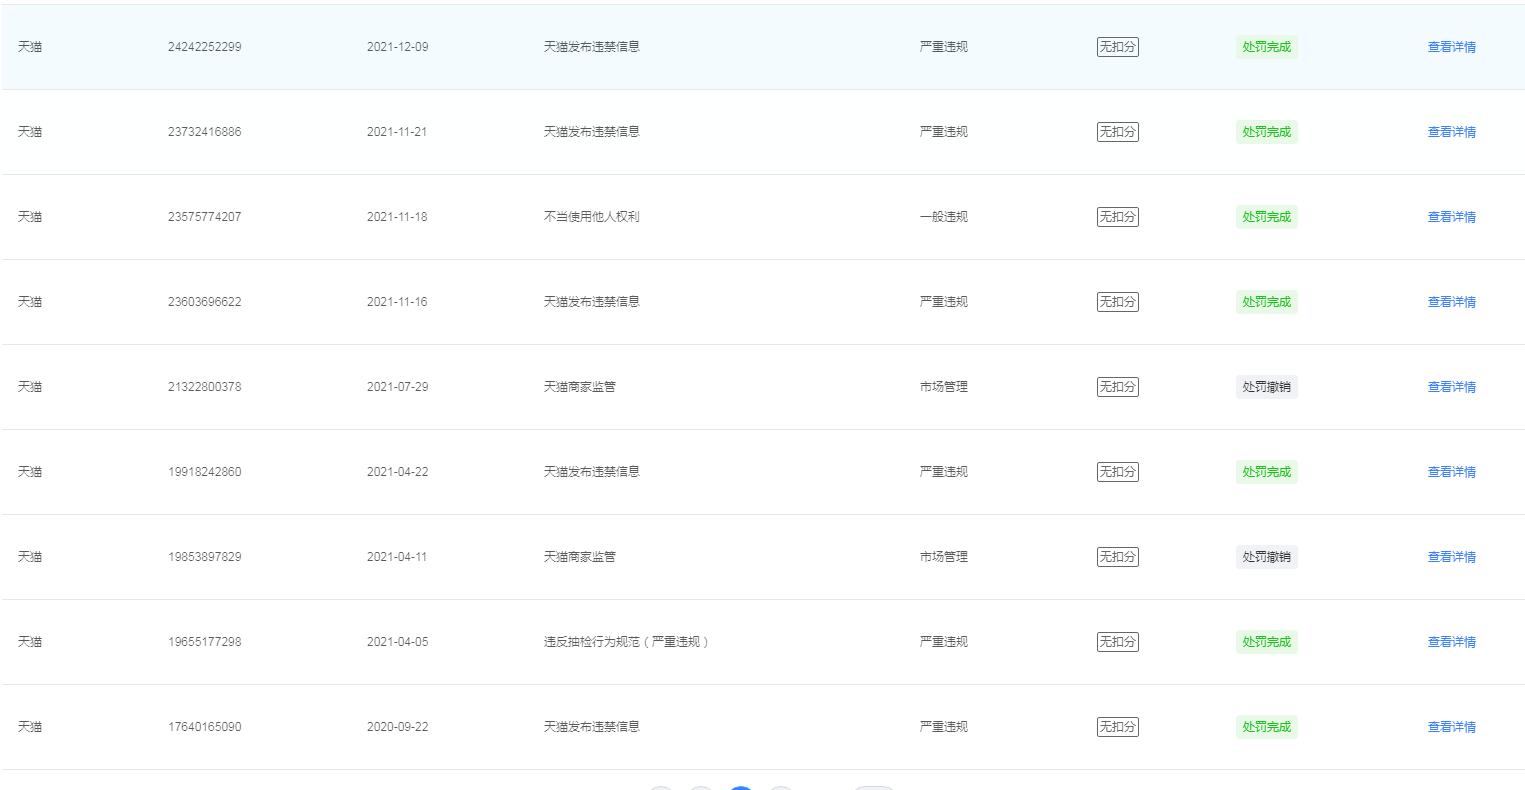The width and height of the screenshot is (1525, 790).
Task: Click the 无扣分 tag in row 24242252299
Action: coord(1117,47)
